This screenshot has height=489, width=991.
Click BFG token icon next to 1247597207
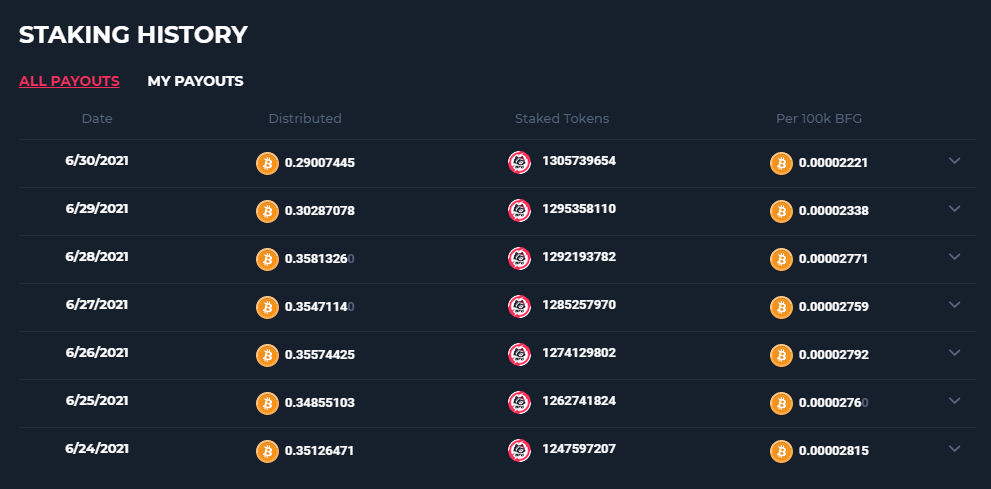point(520,450)
